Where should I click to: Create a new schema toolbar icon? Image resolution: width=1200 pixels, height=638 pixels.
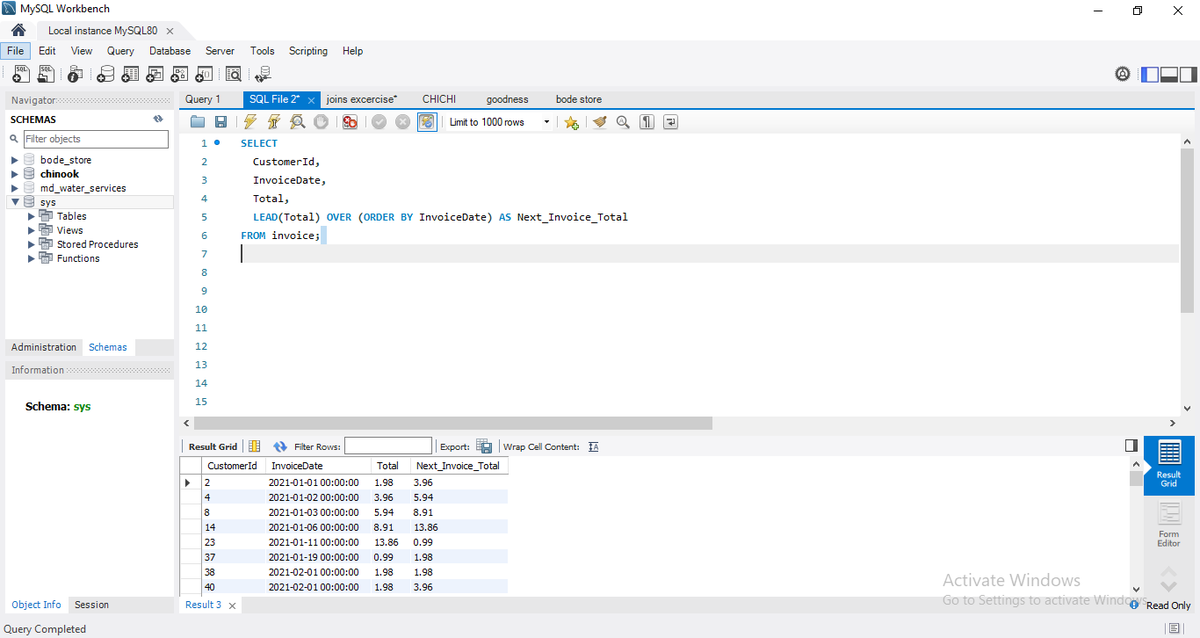point(106,73)
